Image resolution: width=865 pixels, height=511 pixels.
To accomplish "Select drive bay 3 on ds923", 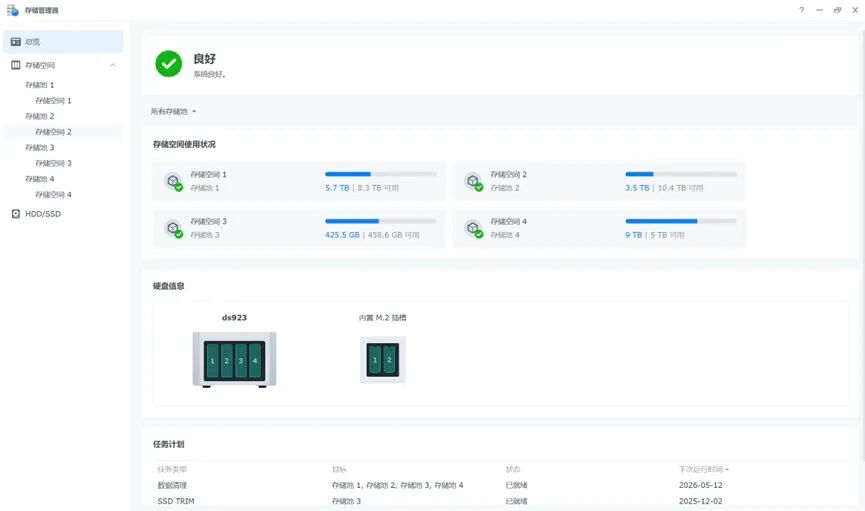I will click(241, 360).
